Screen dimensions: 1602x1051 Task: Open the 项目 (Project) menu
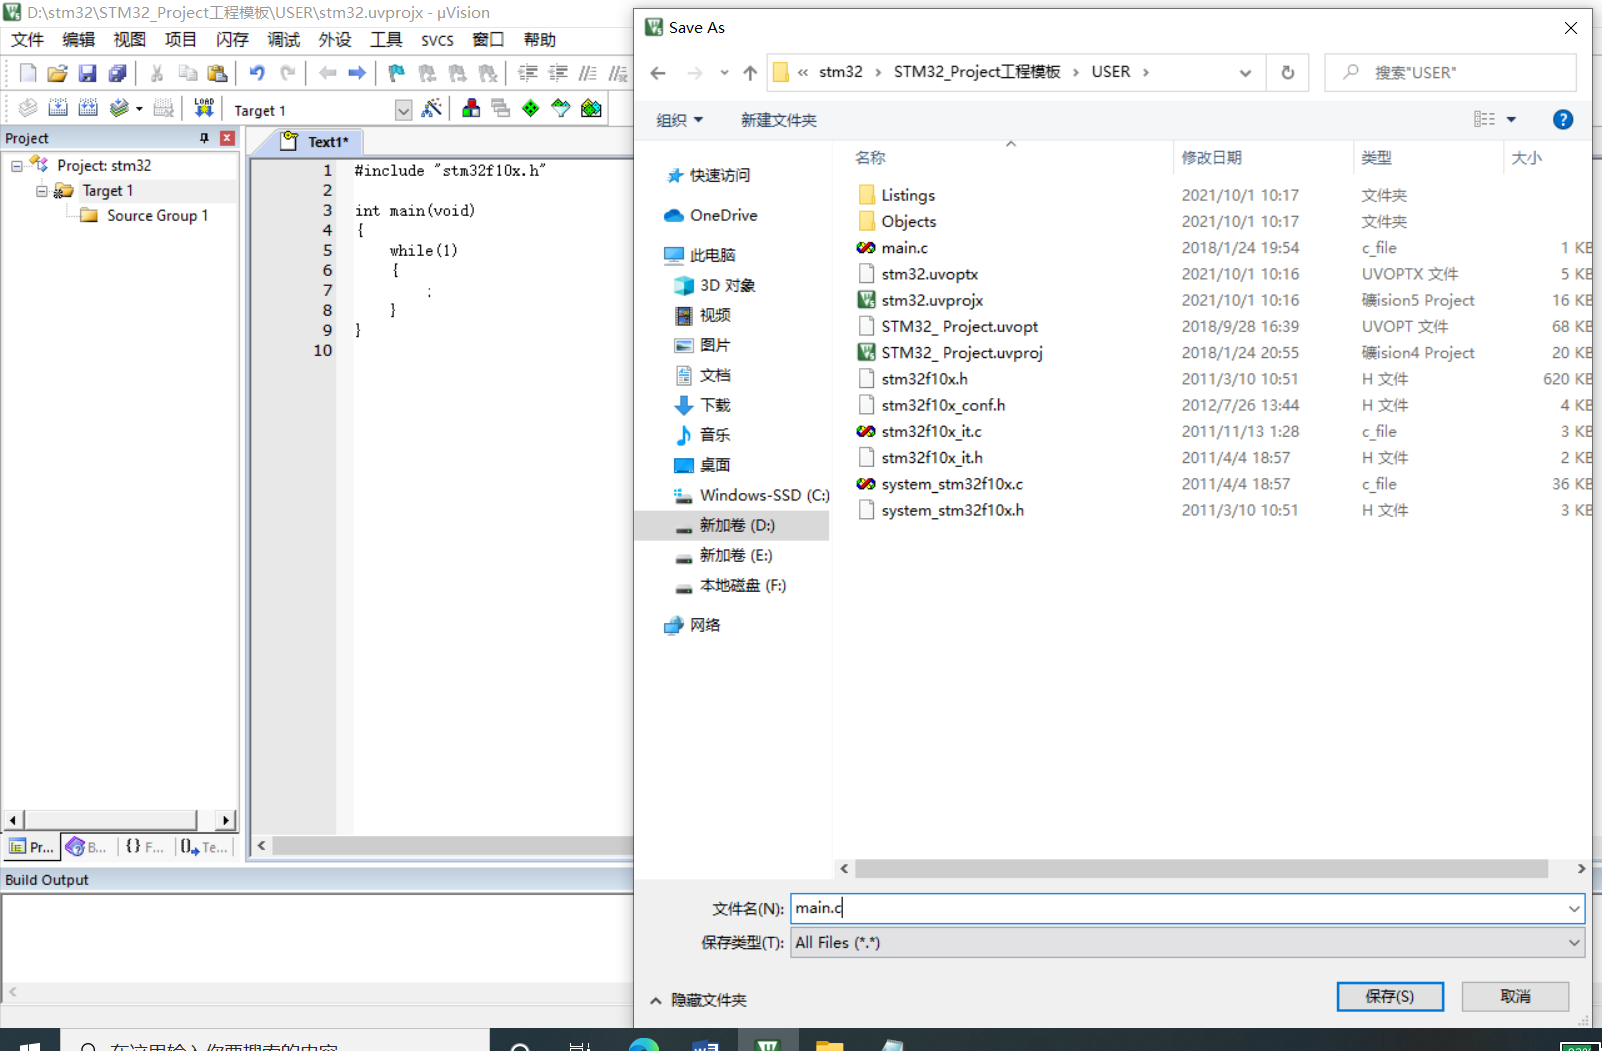pyautogui.click(x=180, y=40)
